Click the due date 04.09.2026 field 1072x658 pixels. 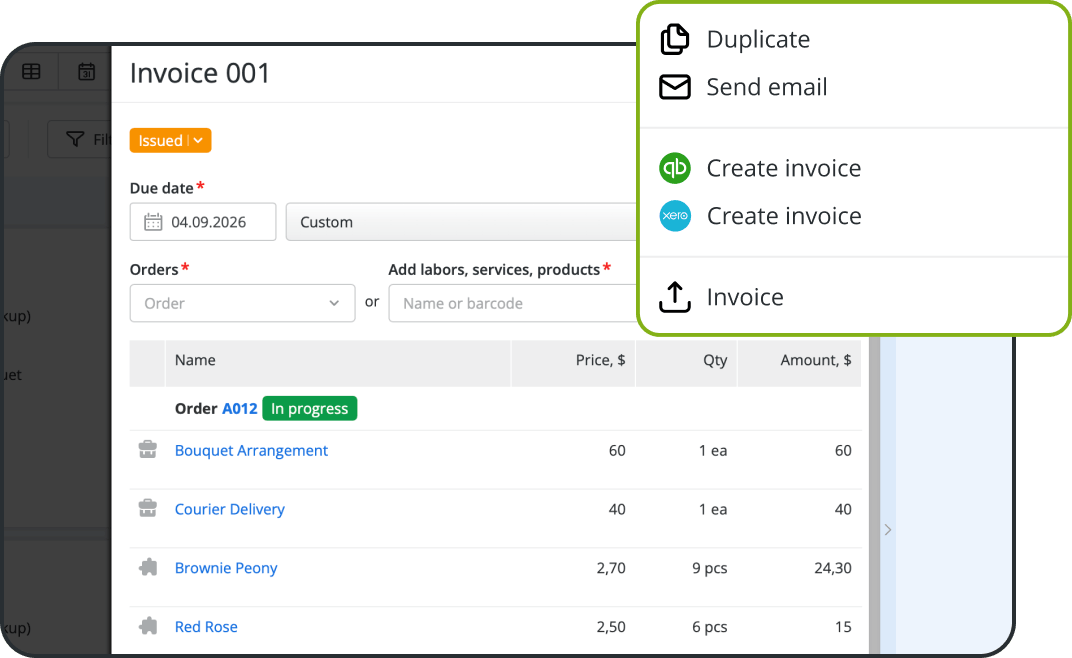pos(203,222)
